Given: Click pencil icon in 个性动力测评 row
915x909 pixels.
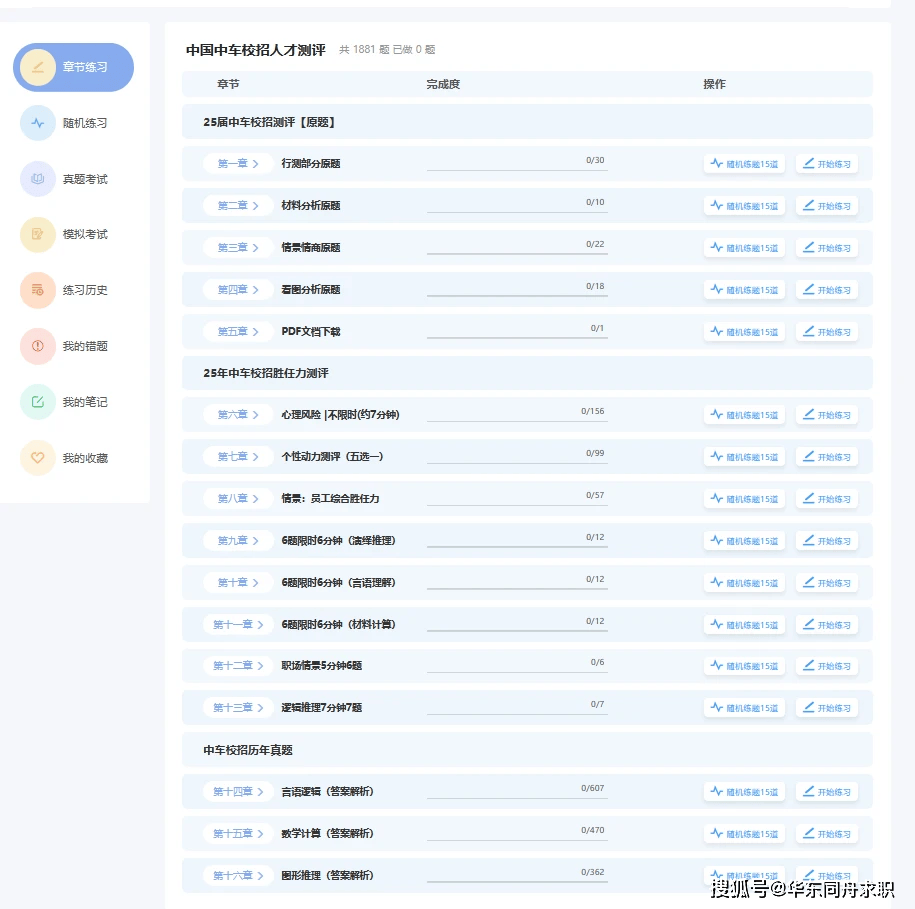Looking at the screenshot, I should pos(809,456).
